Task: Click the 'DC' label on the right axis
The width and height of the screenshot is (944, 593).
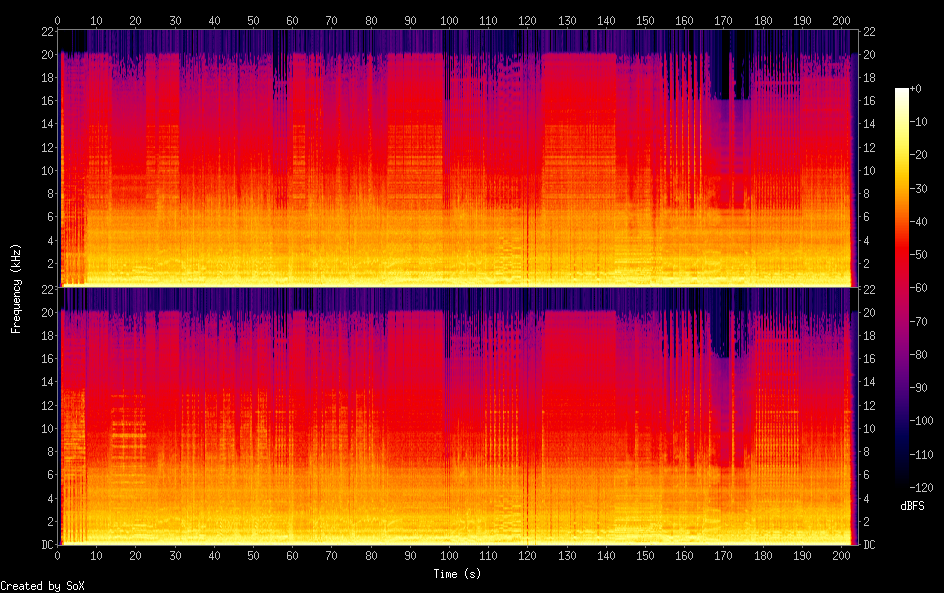Action: 870,545
